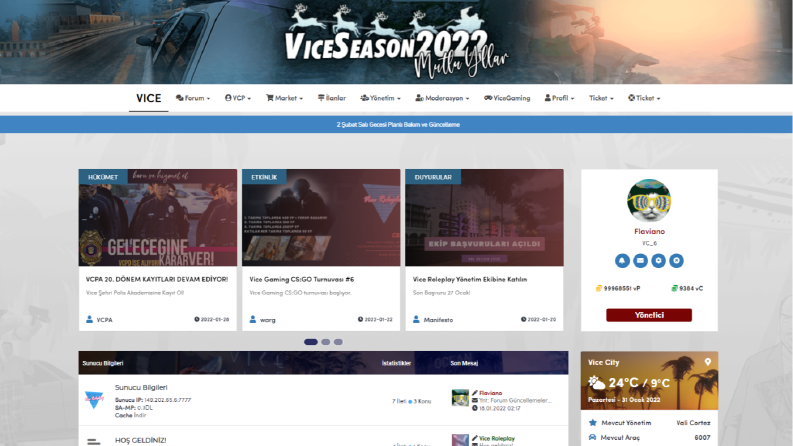Open Flaviano's cat profile avatar

pyautogui.click(x=649, y=201)
